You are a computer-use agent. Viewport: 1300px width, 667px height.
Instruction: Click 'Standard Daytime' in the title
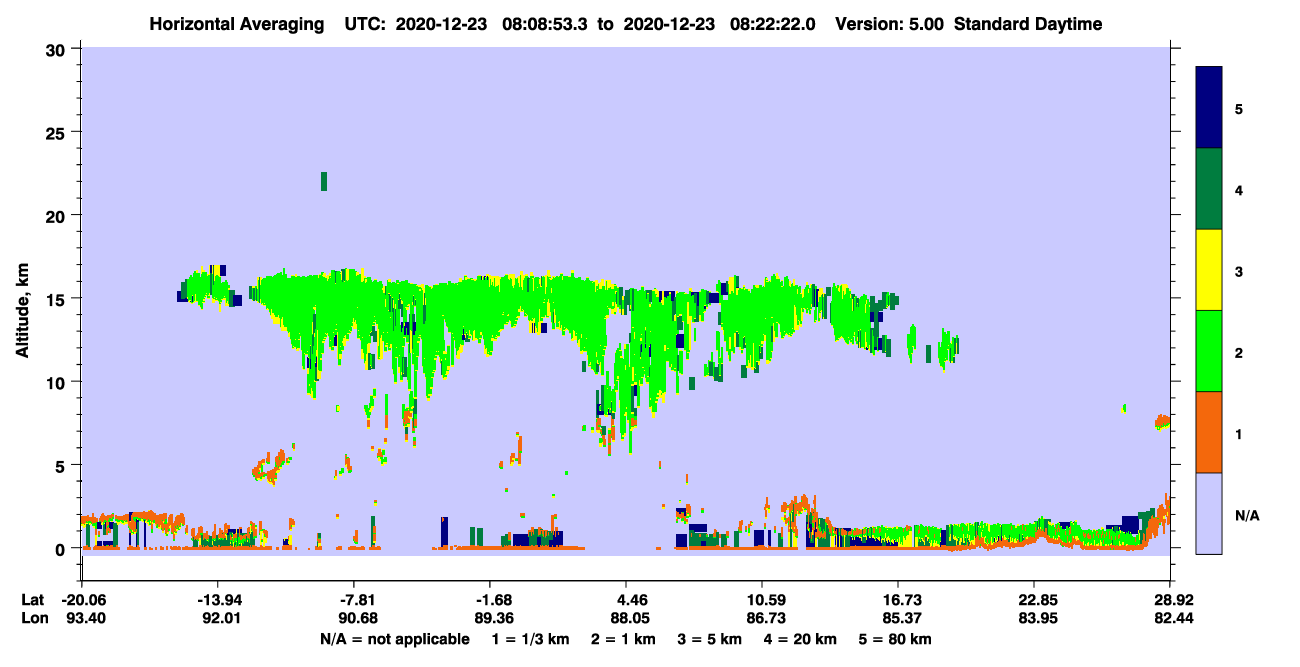click(x=1028, y=24)
